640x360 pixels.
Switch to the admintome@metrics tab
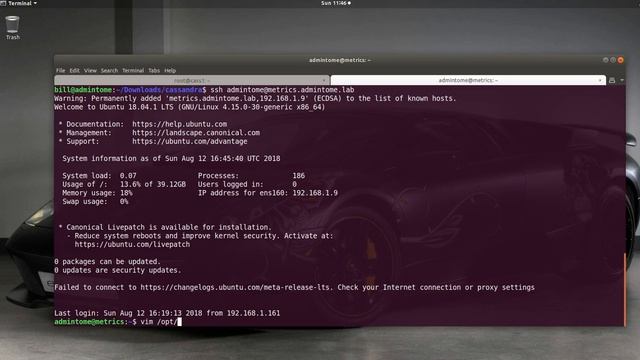(468, 80)
